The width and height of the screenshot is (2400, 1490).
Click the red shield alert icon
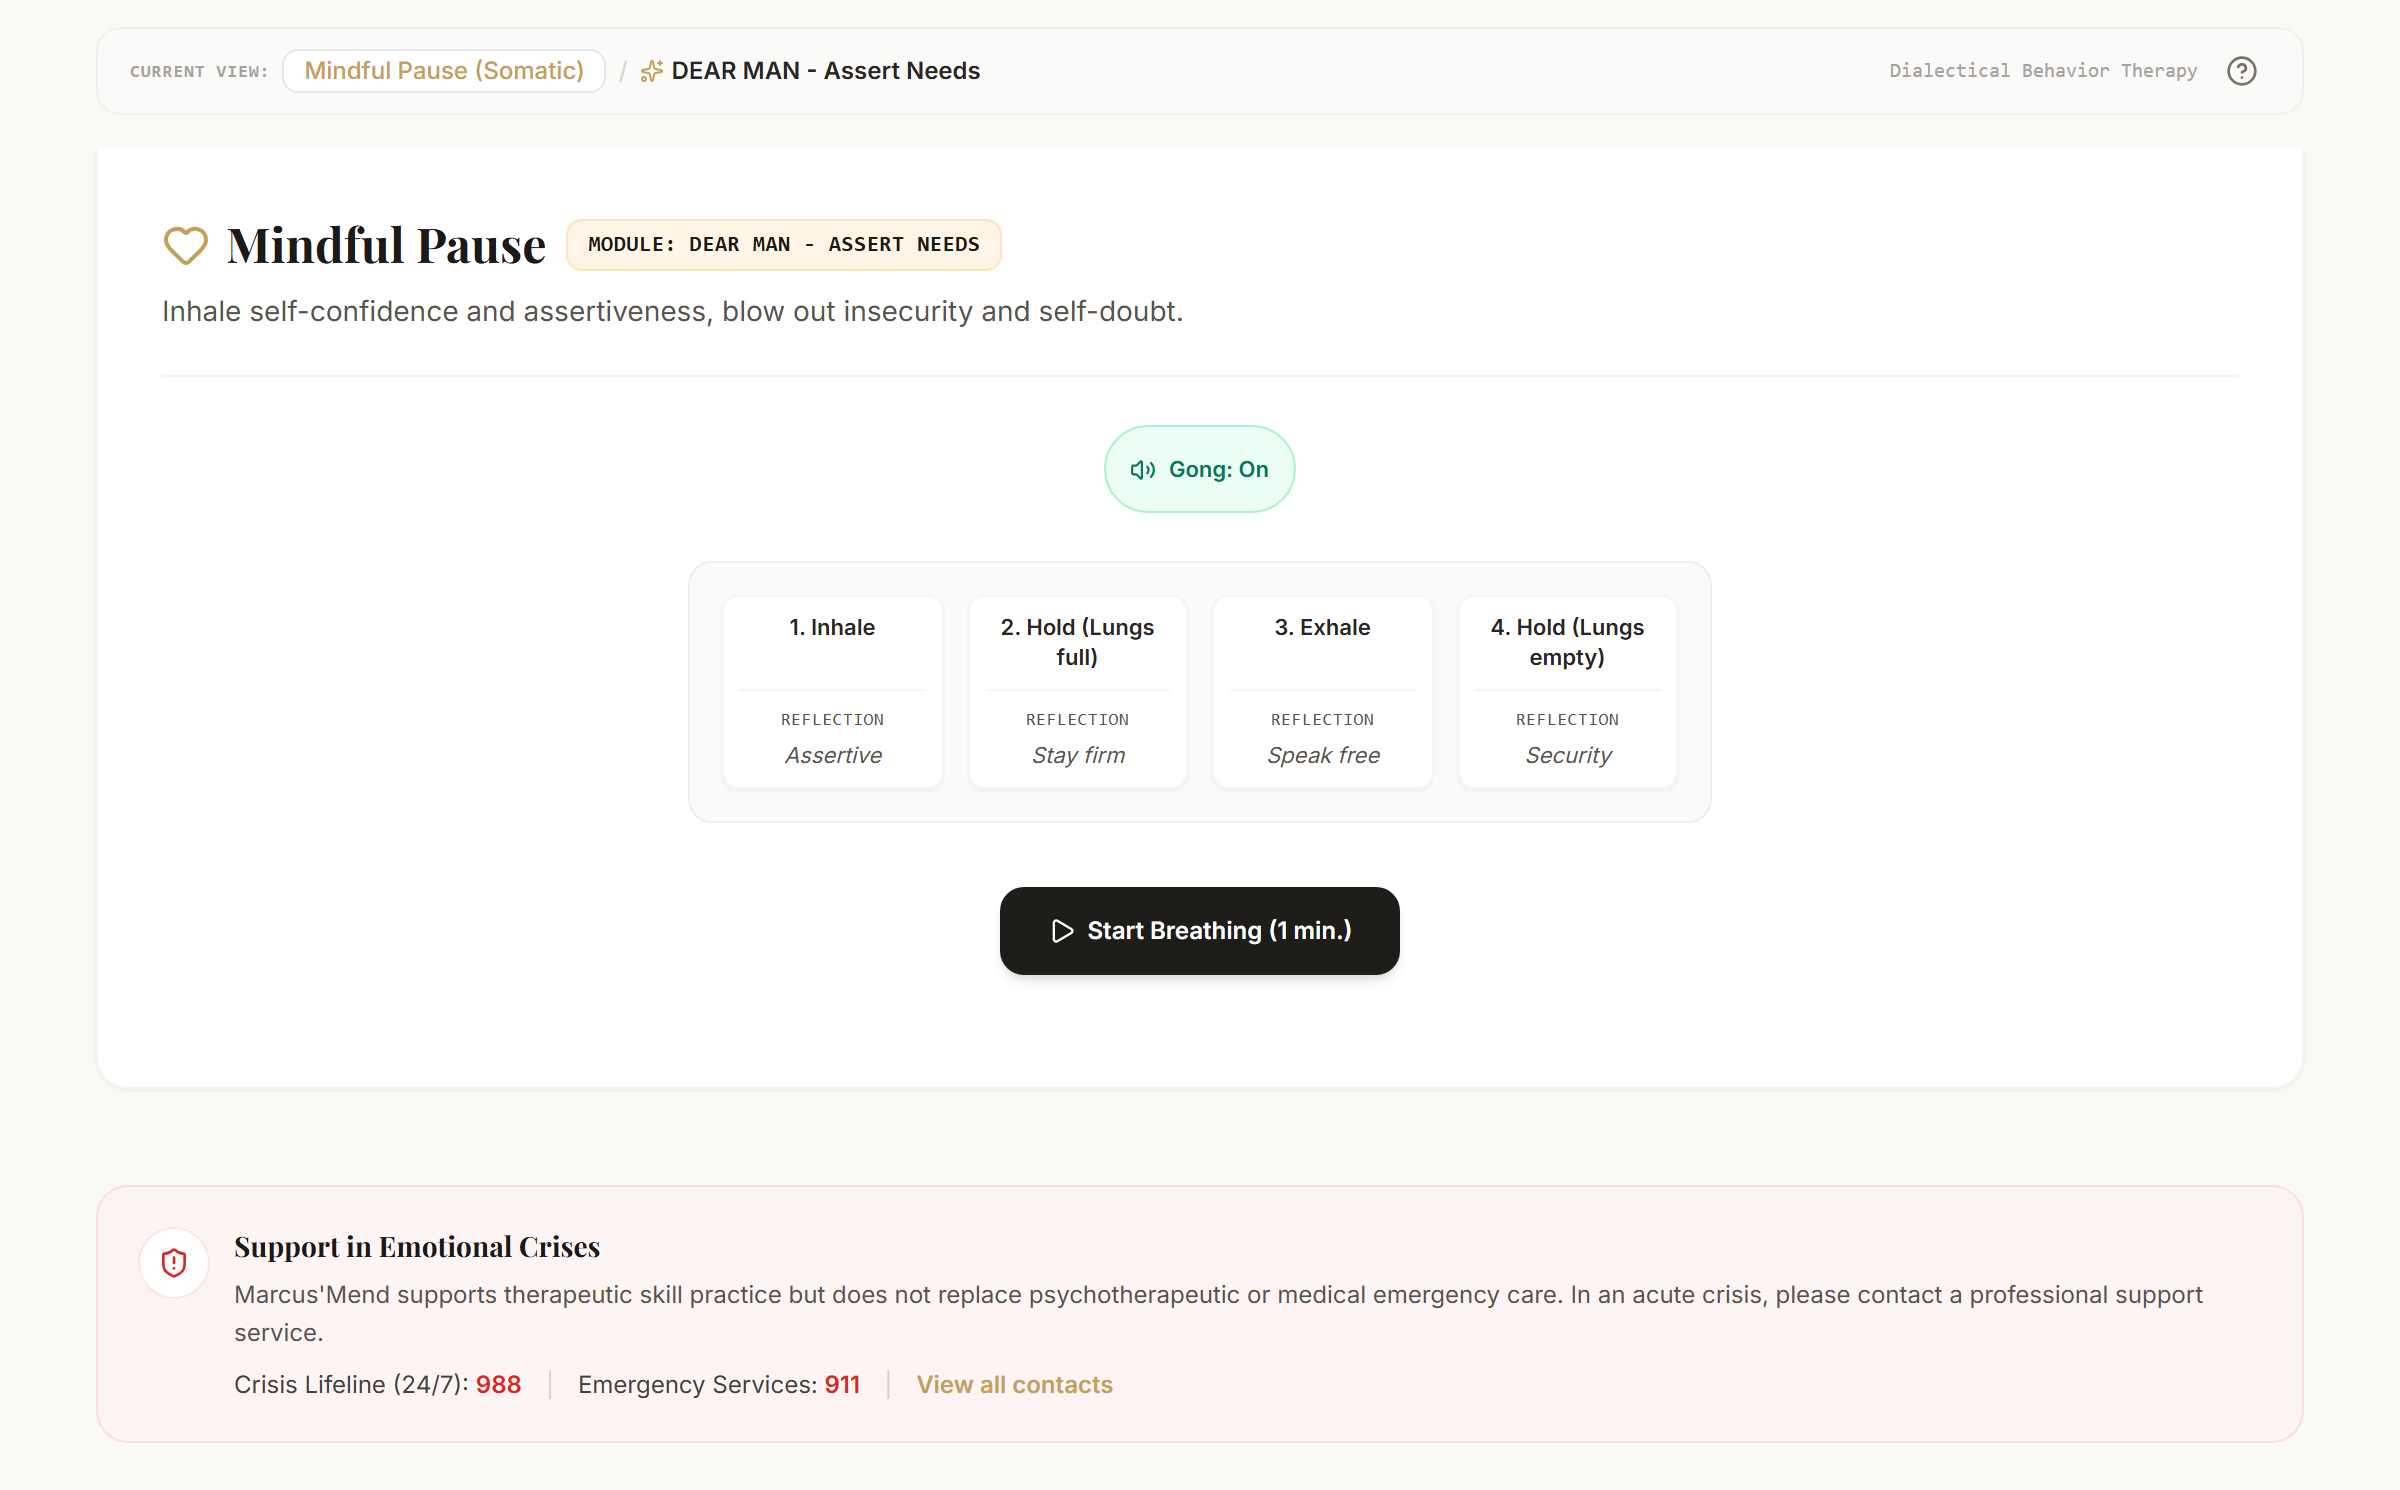point(174,1263)
